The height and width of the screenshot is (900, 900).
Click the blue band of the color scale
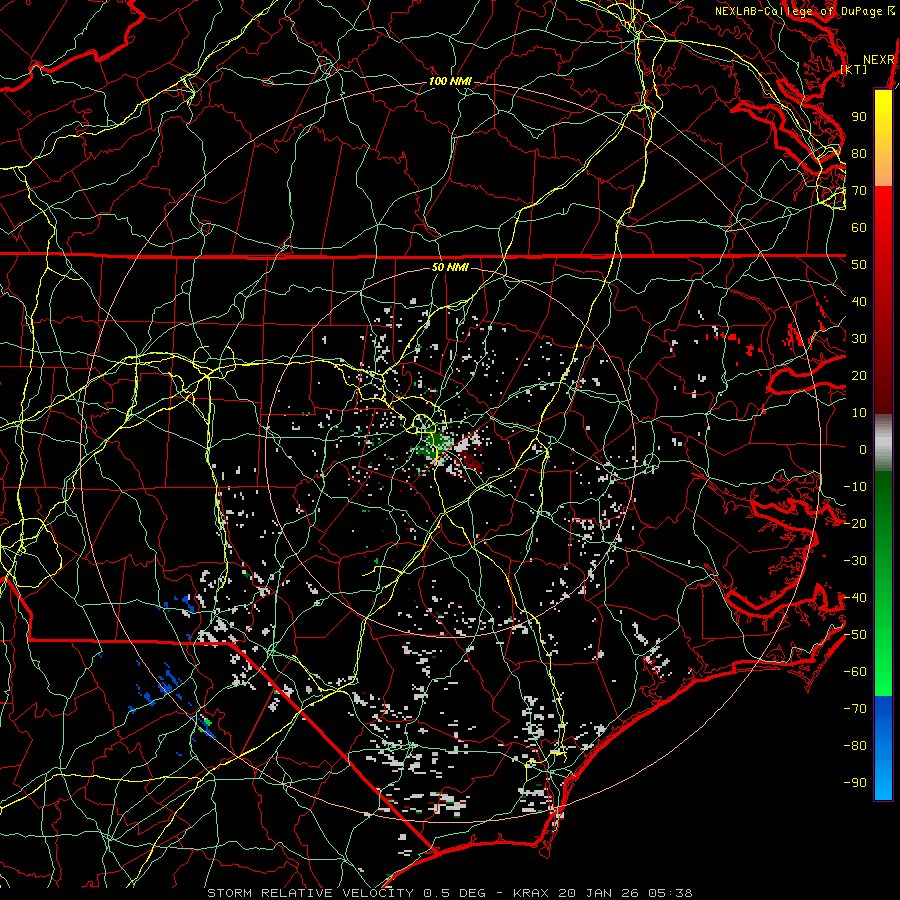click(x=883, y=748)
